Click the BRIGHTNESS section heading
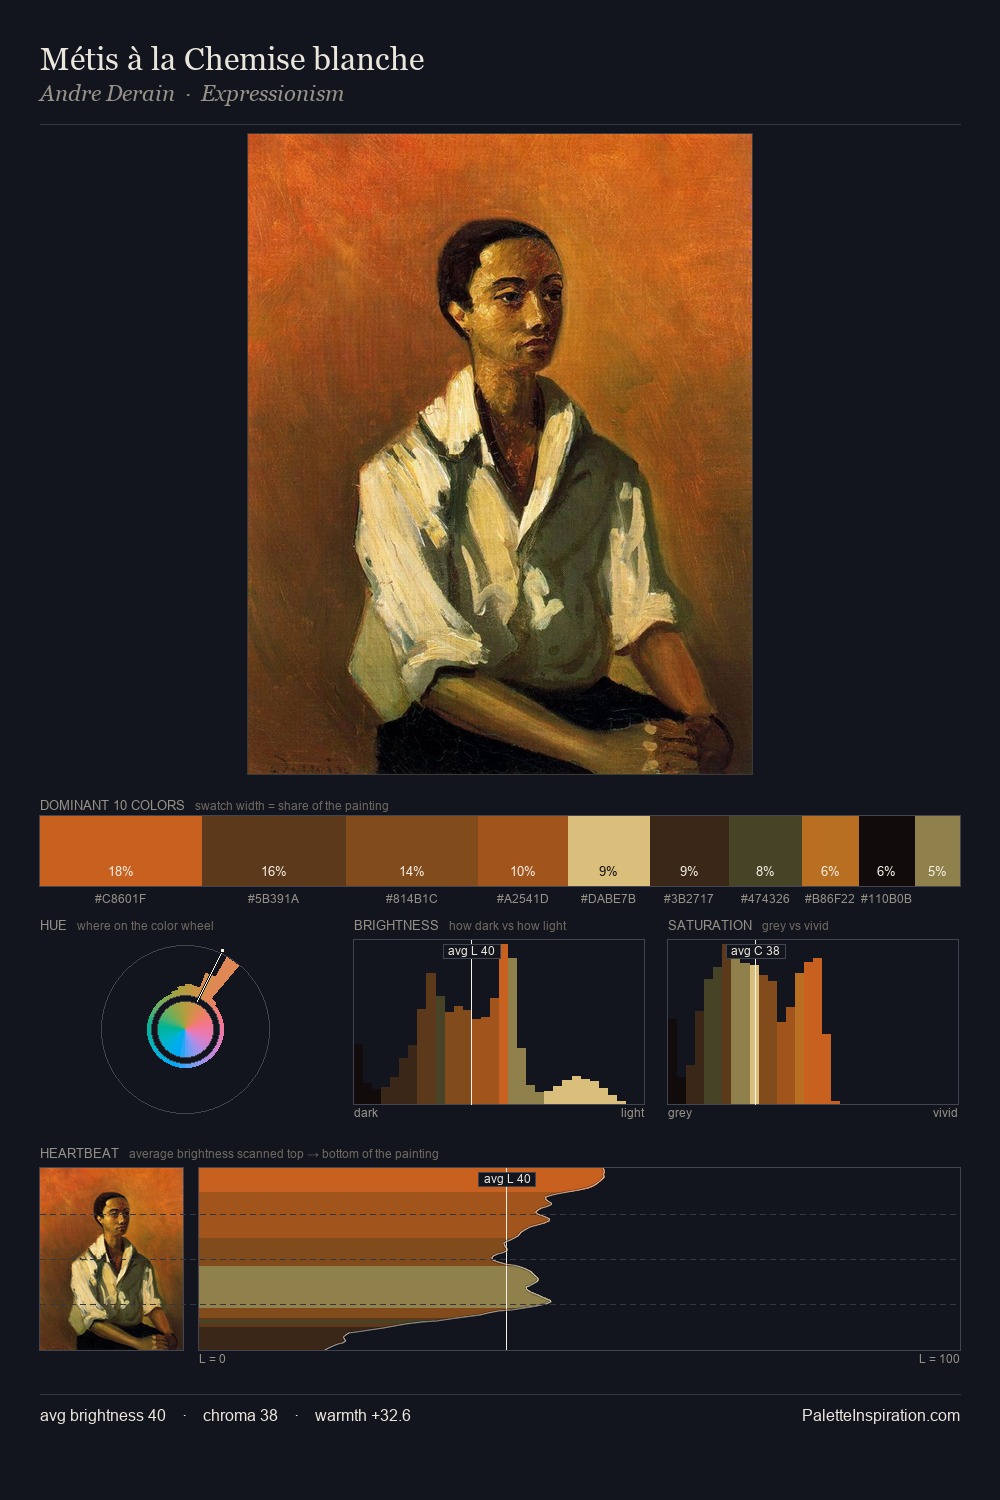1000x1500 pixels. 396,925
